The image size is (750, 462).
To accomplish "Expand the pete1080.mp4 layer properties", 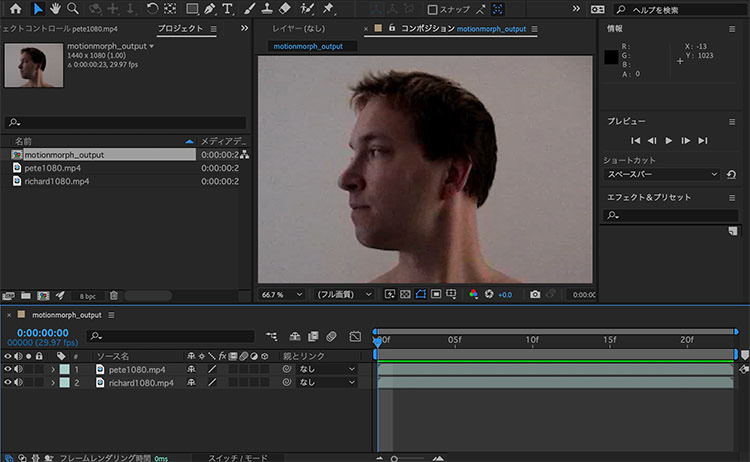I will click(x=53, y=370).
